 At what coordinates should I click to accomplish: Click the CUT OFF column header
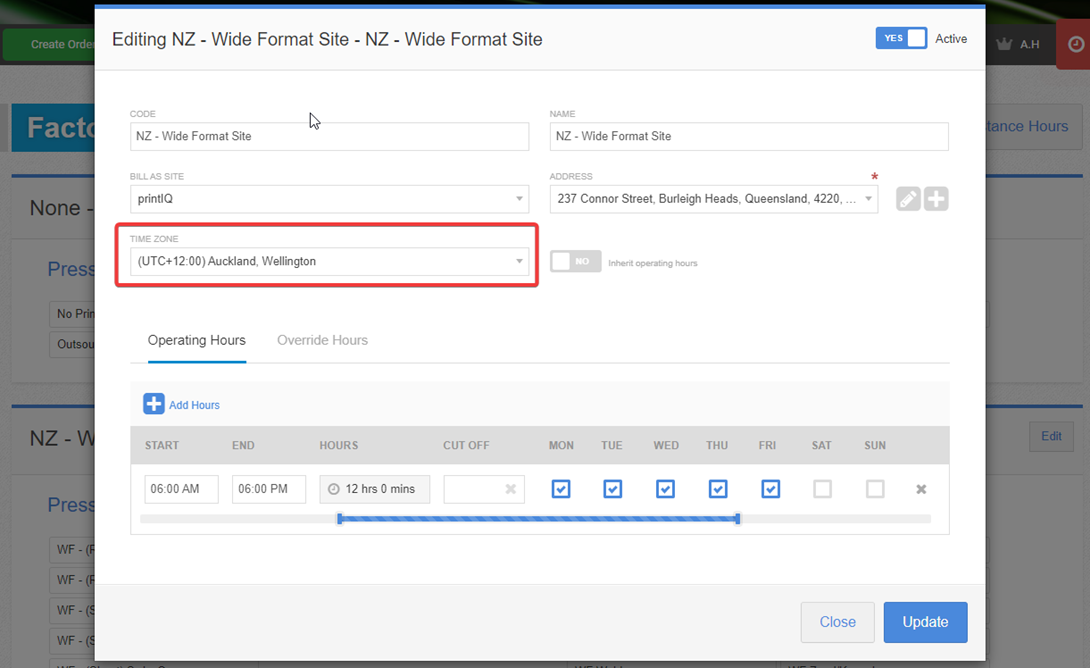(466, 445)
